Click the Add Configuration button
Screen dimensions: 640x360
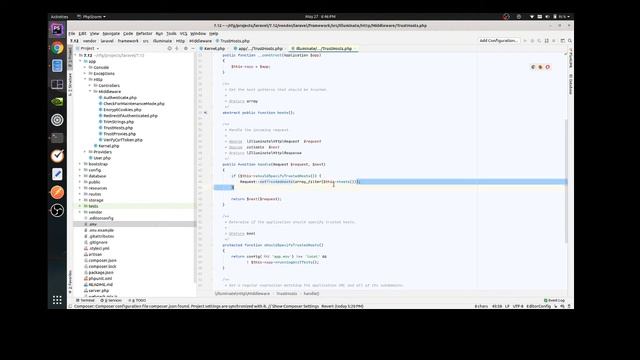coord(499,41)
